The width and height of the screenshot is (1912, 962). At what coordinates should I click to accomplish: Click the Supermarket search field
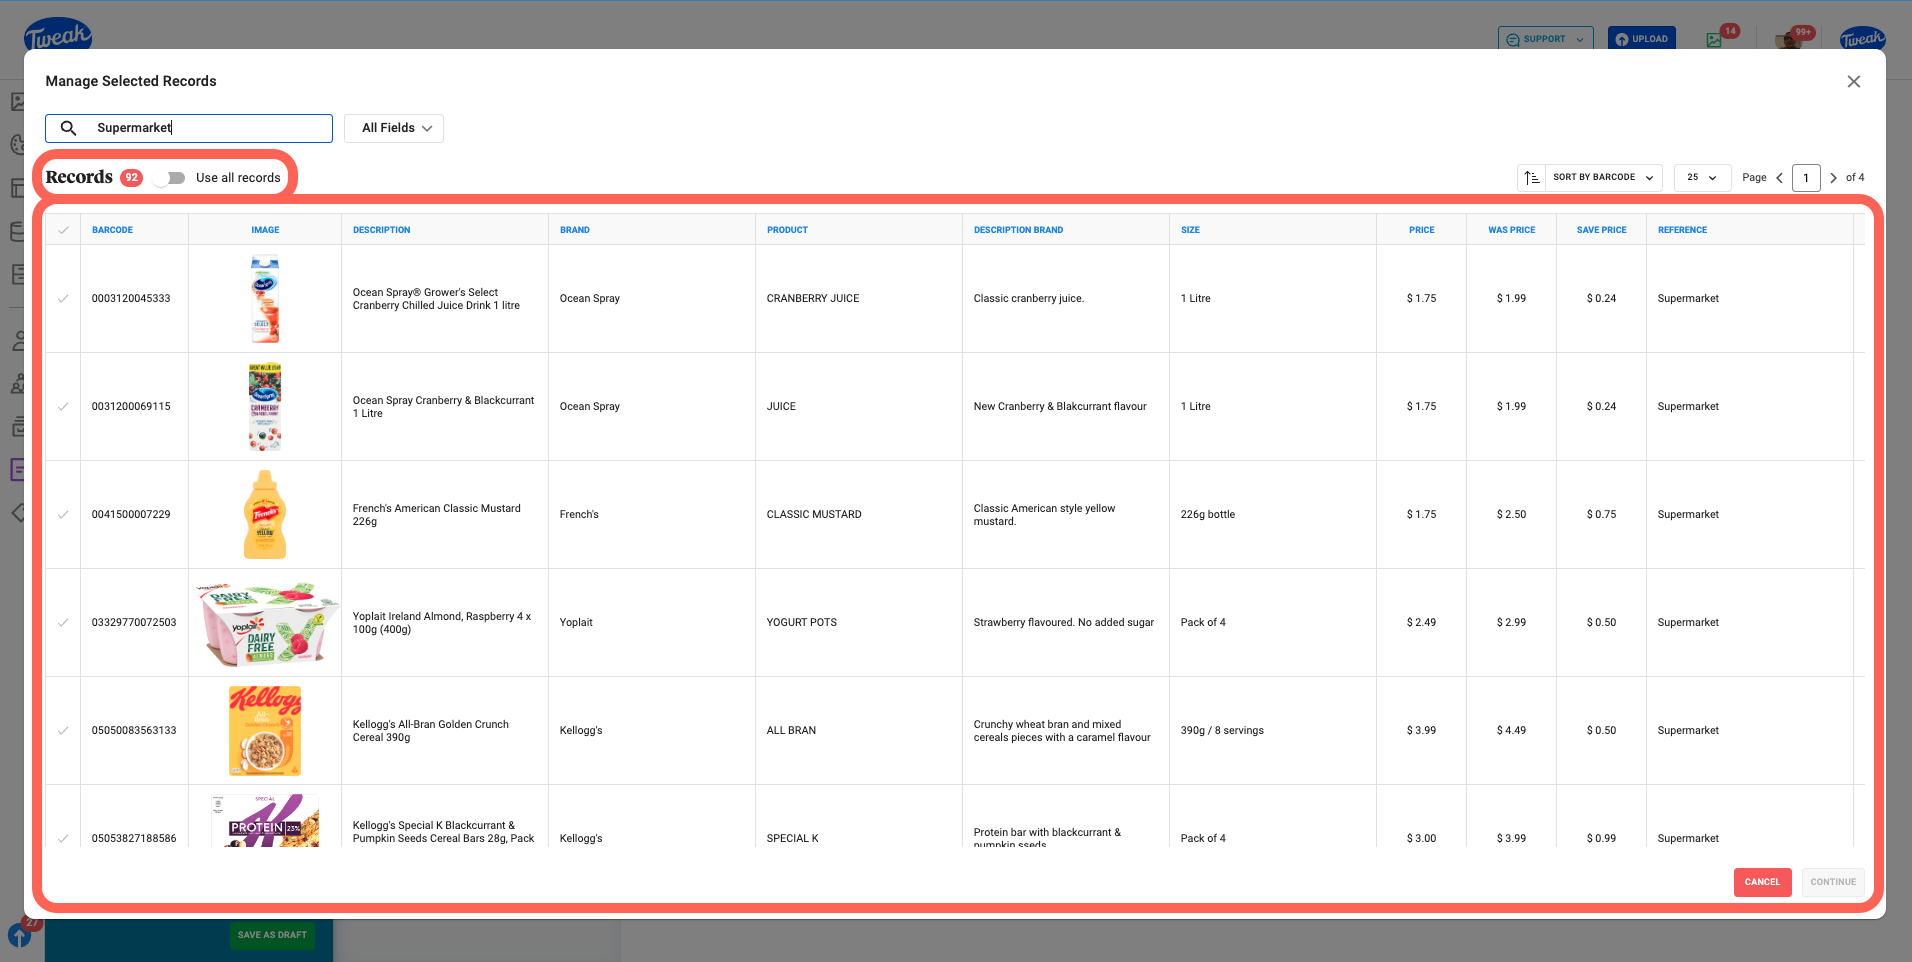[189, 128]
